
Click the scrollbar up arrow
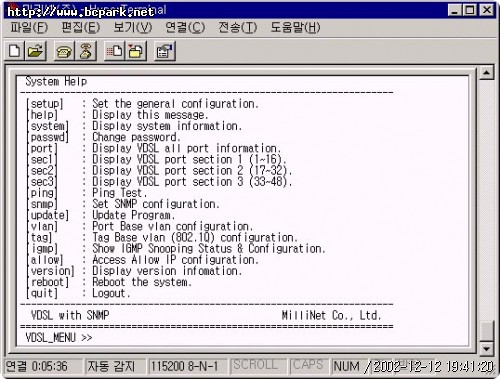(x=486, y=73)
